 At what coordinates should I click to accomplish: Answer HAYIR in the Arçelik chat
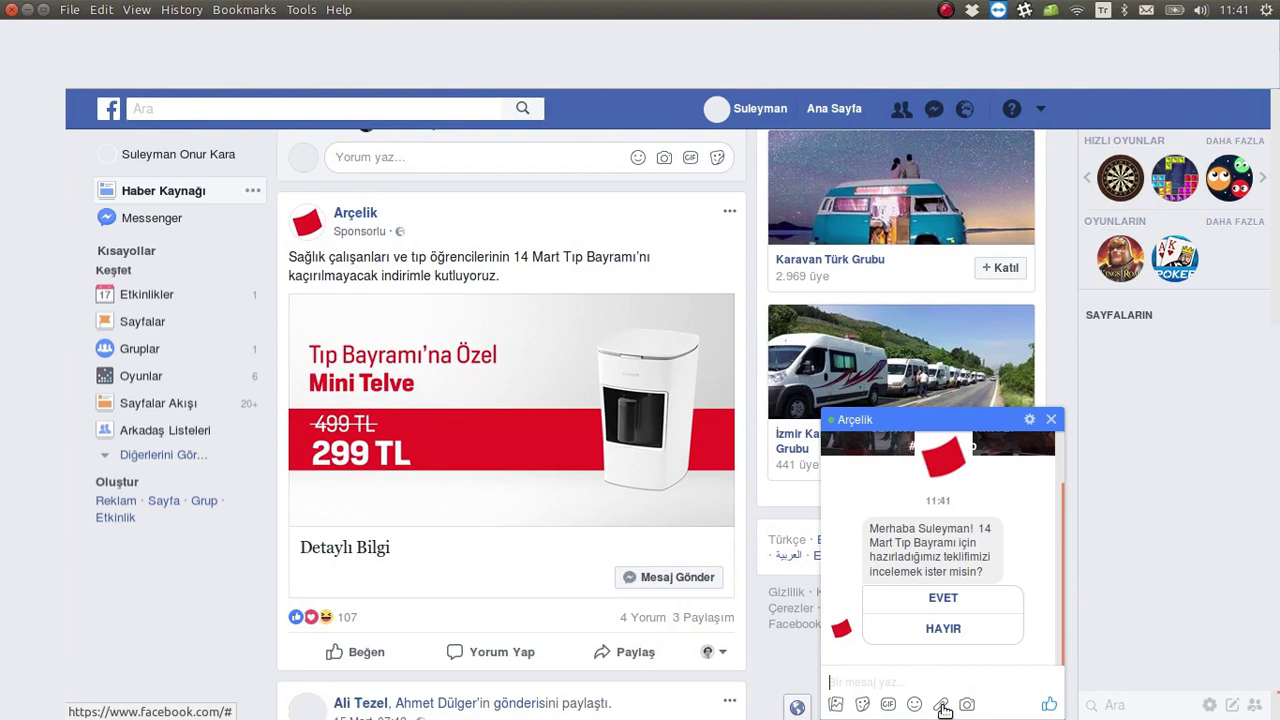[x=943, y=629]
